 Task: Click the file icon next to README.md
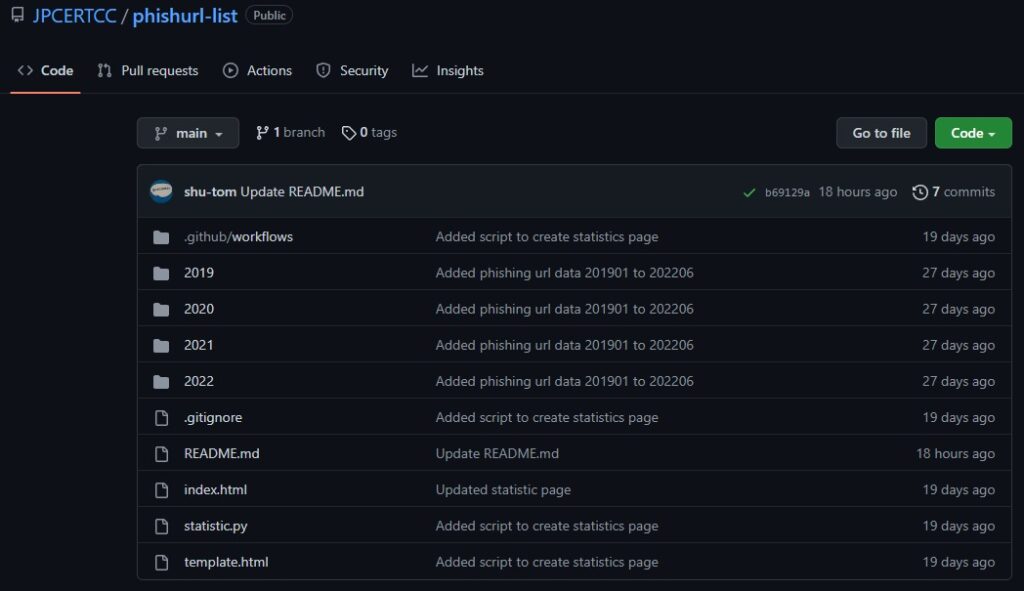tap(163, 453)
